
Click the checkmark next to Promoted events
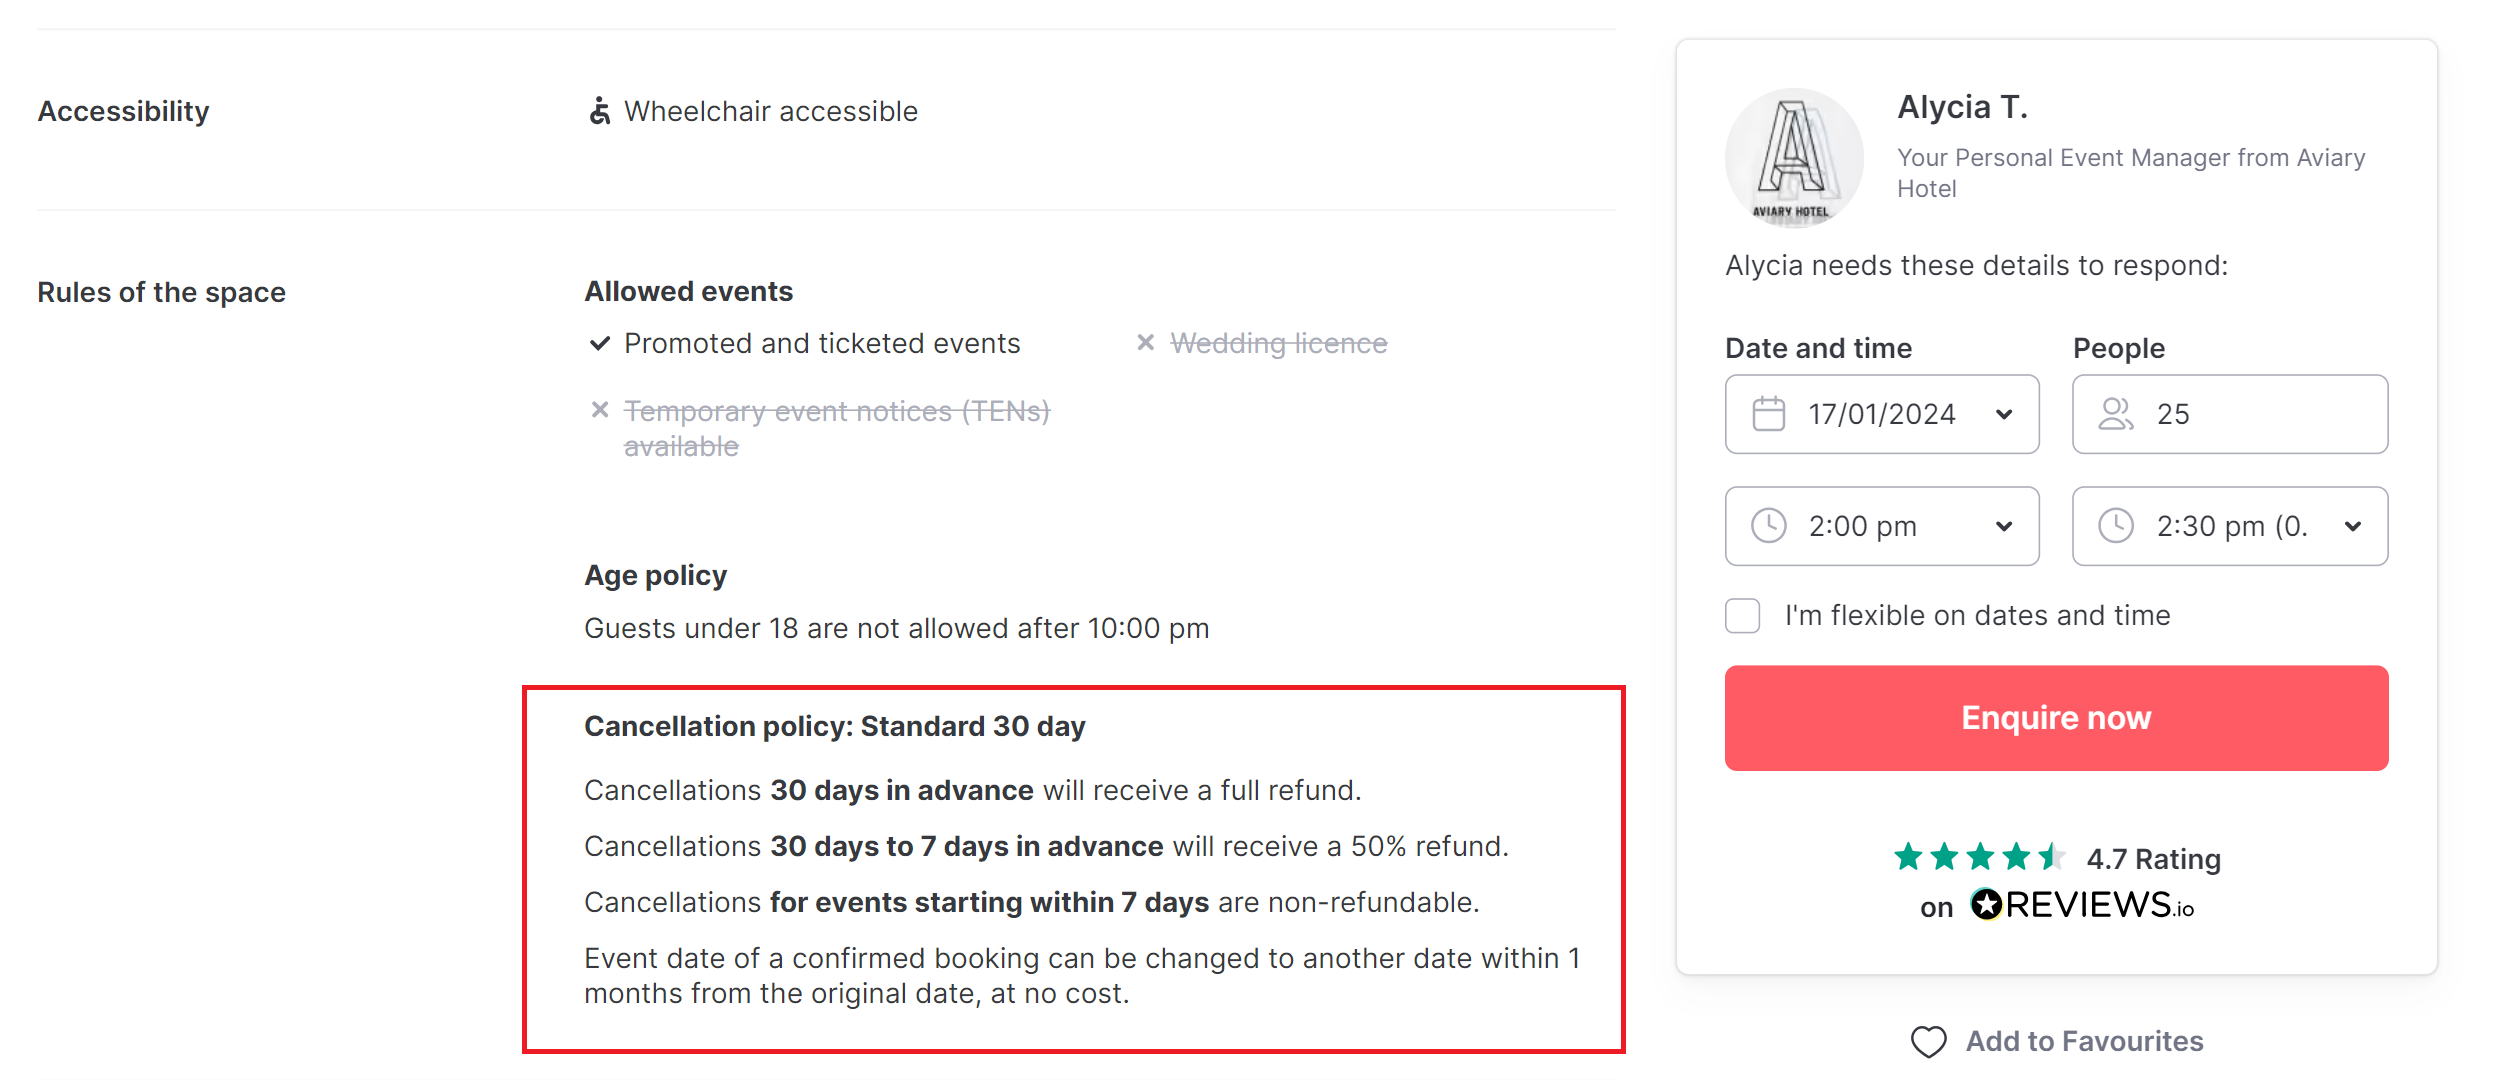pyautogui.click(x=599, y=344)
